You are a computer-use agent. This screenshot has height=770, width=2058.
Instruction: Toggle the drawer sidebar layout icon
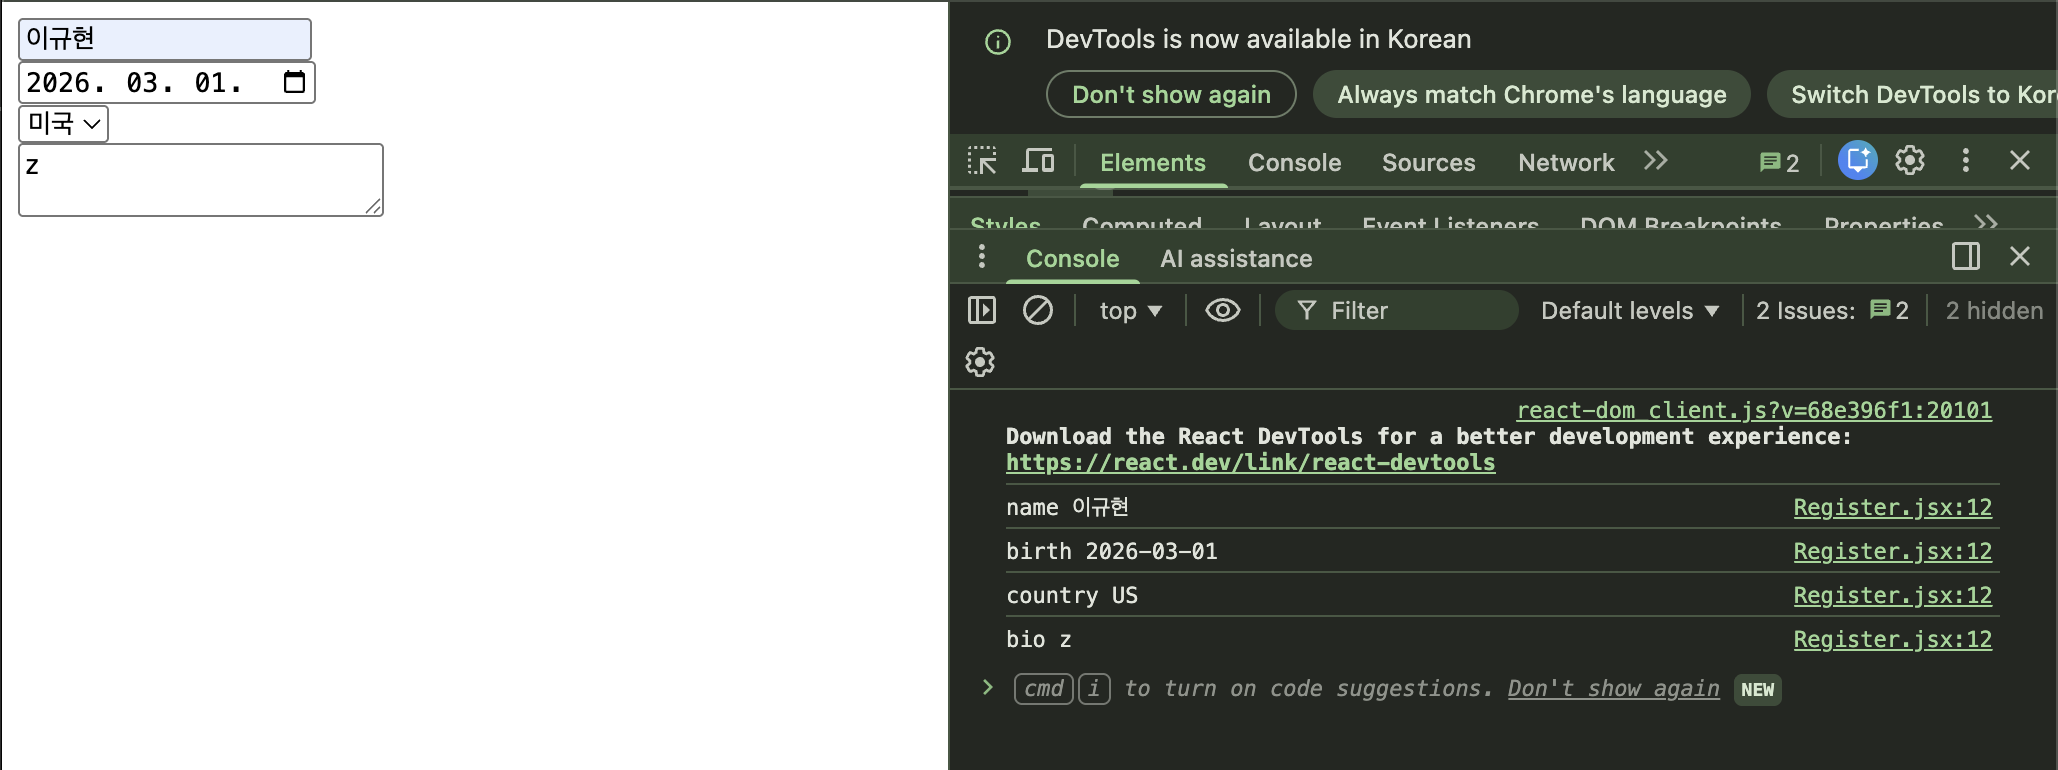tap(1965, 257)
